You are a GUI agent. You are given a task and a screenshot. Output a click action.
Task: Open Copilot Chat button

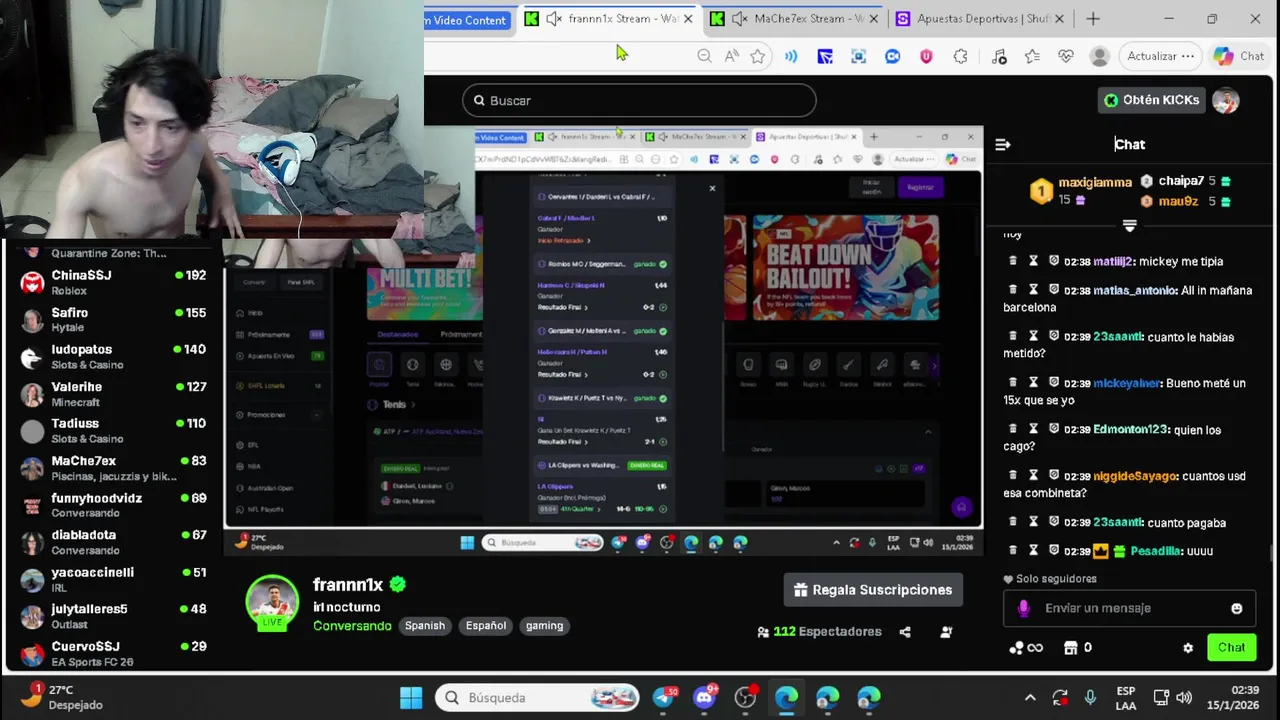point(1239,56)
